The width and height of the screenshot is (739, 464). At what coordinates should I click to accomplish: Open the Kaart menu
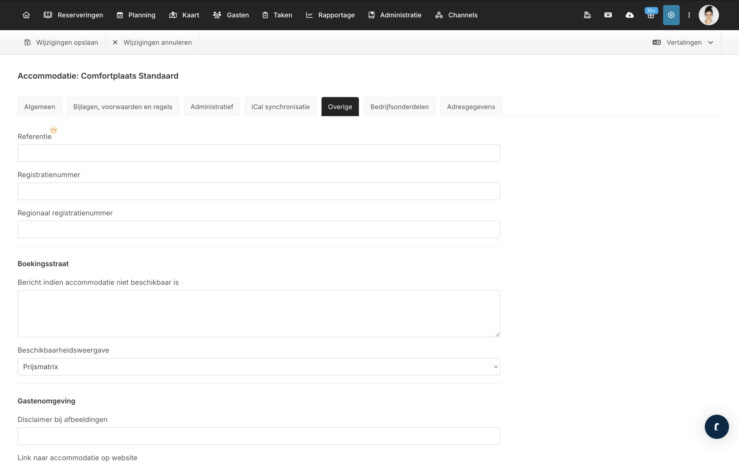pos(184,15)
